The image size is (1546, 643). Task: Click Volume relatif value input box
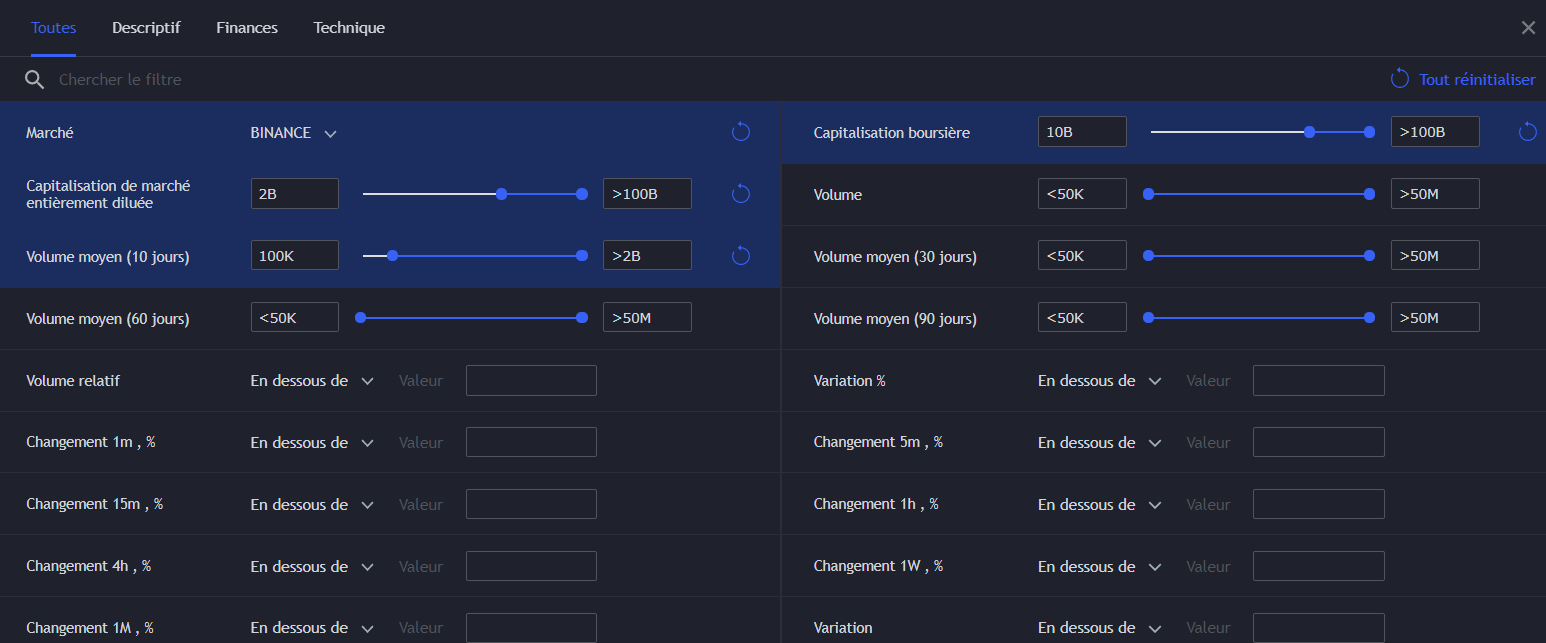(x=531, y=381)
